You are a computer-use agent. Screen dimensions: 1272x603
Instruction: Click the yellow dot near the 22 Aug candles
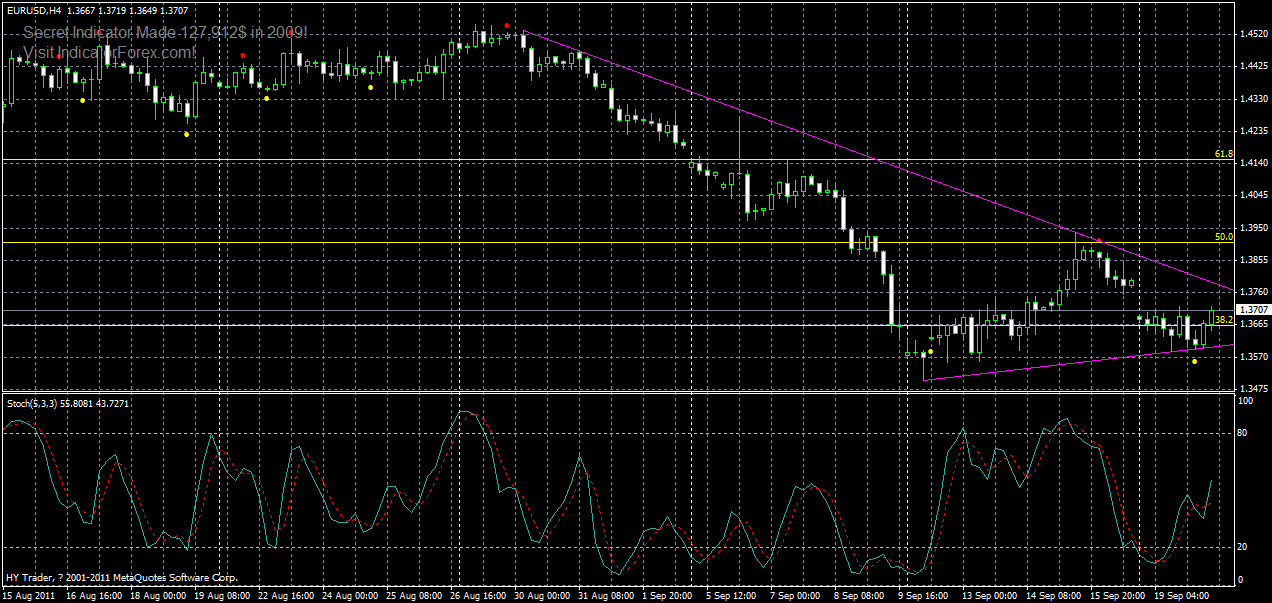coord(266,98)
